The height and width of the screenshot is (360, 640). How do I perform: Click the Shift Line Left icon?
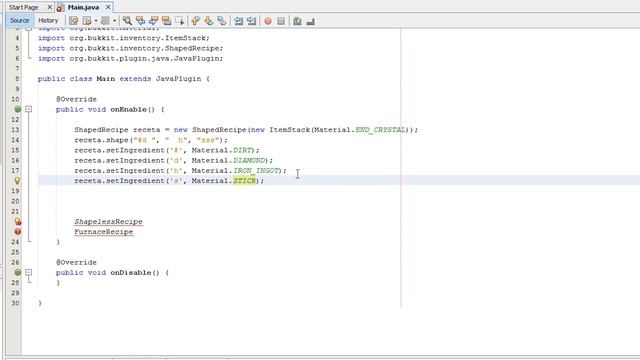pyautogui.click(x=238, y=21)
